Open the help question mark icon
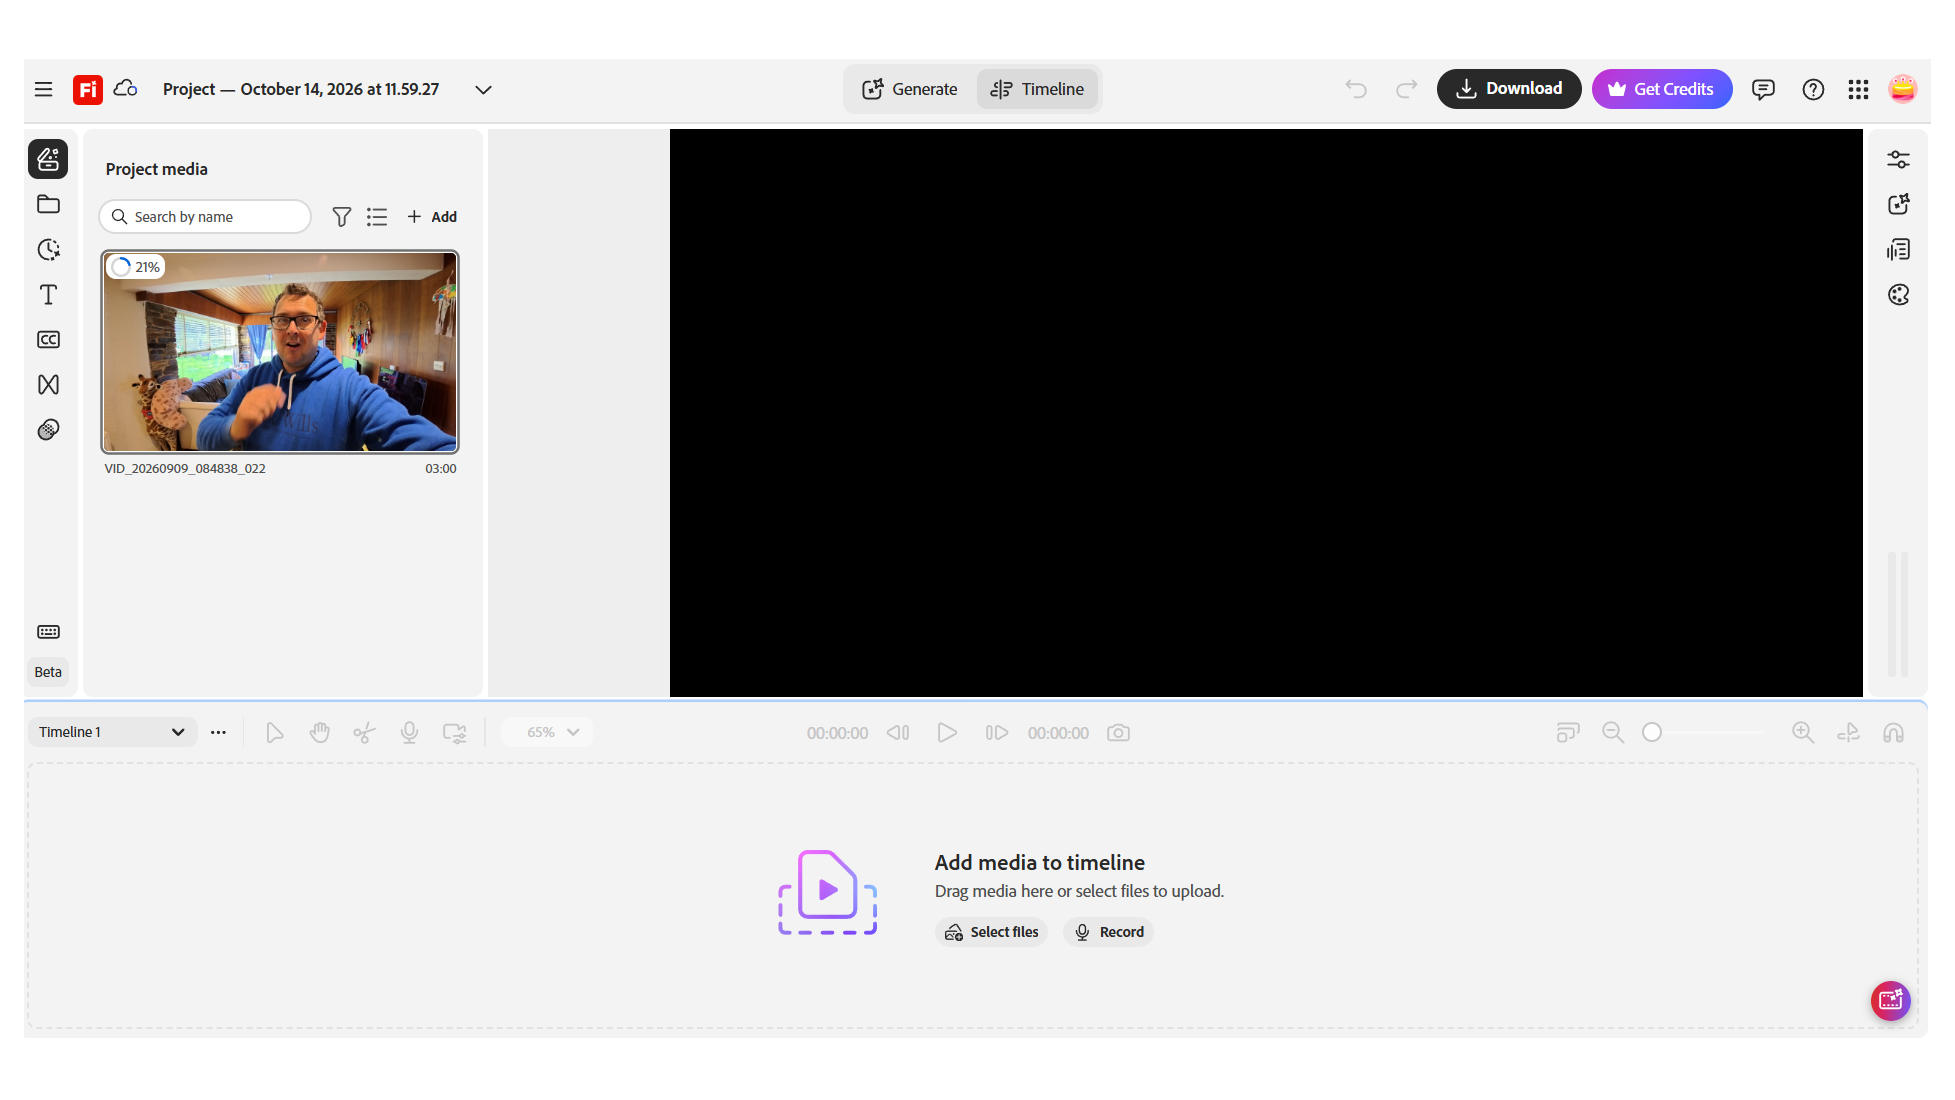 point(1813,89)
